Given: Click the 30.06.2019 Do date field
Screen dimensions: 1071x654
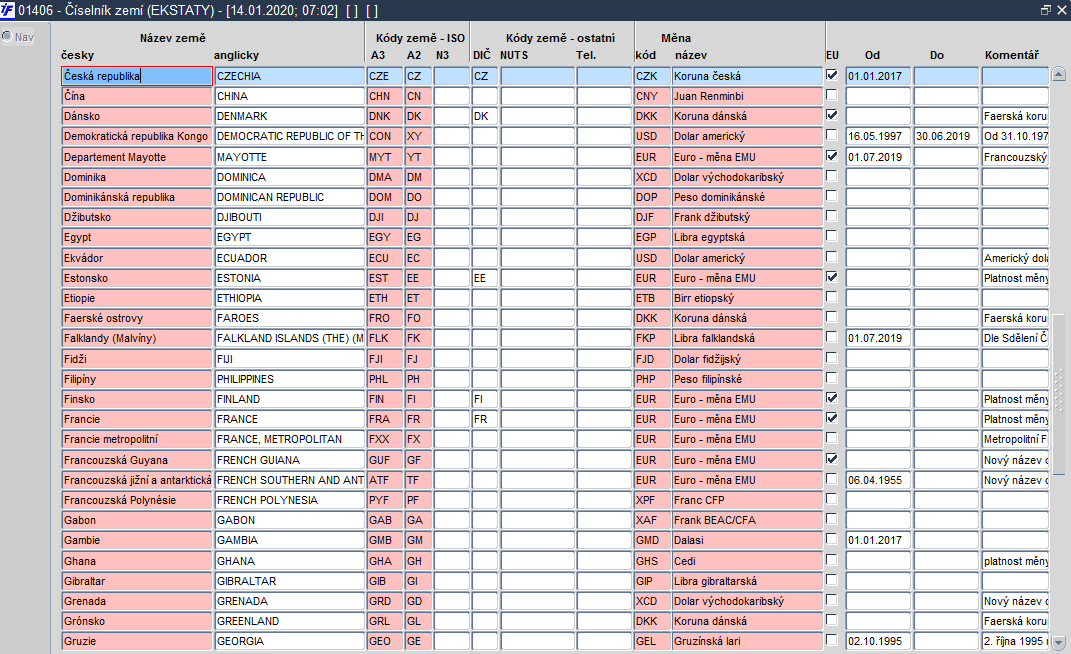Looking at the screenshot, I should click(946, 137).
